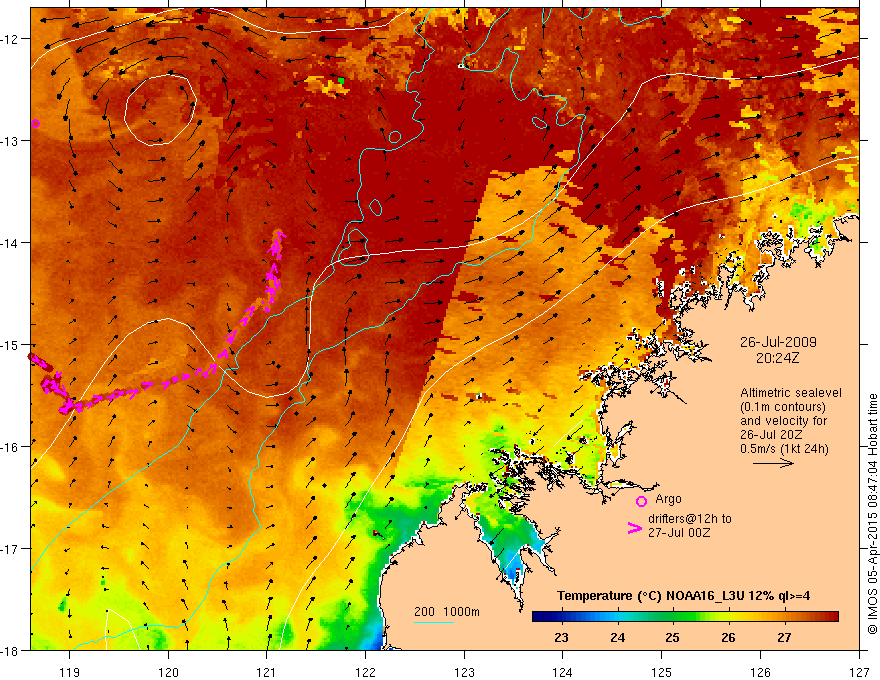Image resolution: width=880 pixels, height=680 pixels.
Task: Click the '-18' latitude axis label
Action: (x=11, y=651)
